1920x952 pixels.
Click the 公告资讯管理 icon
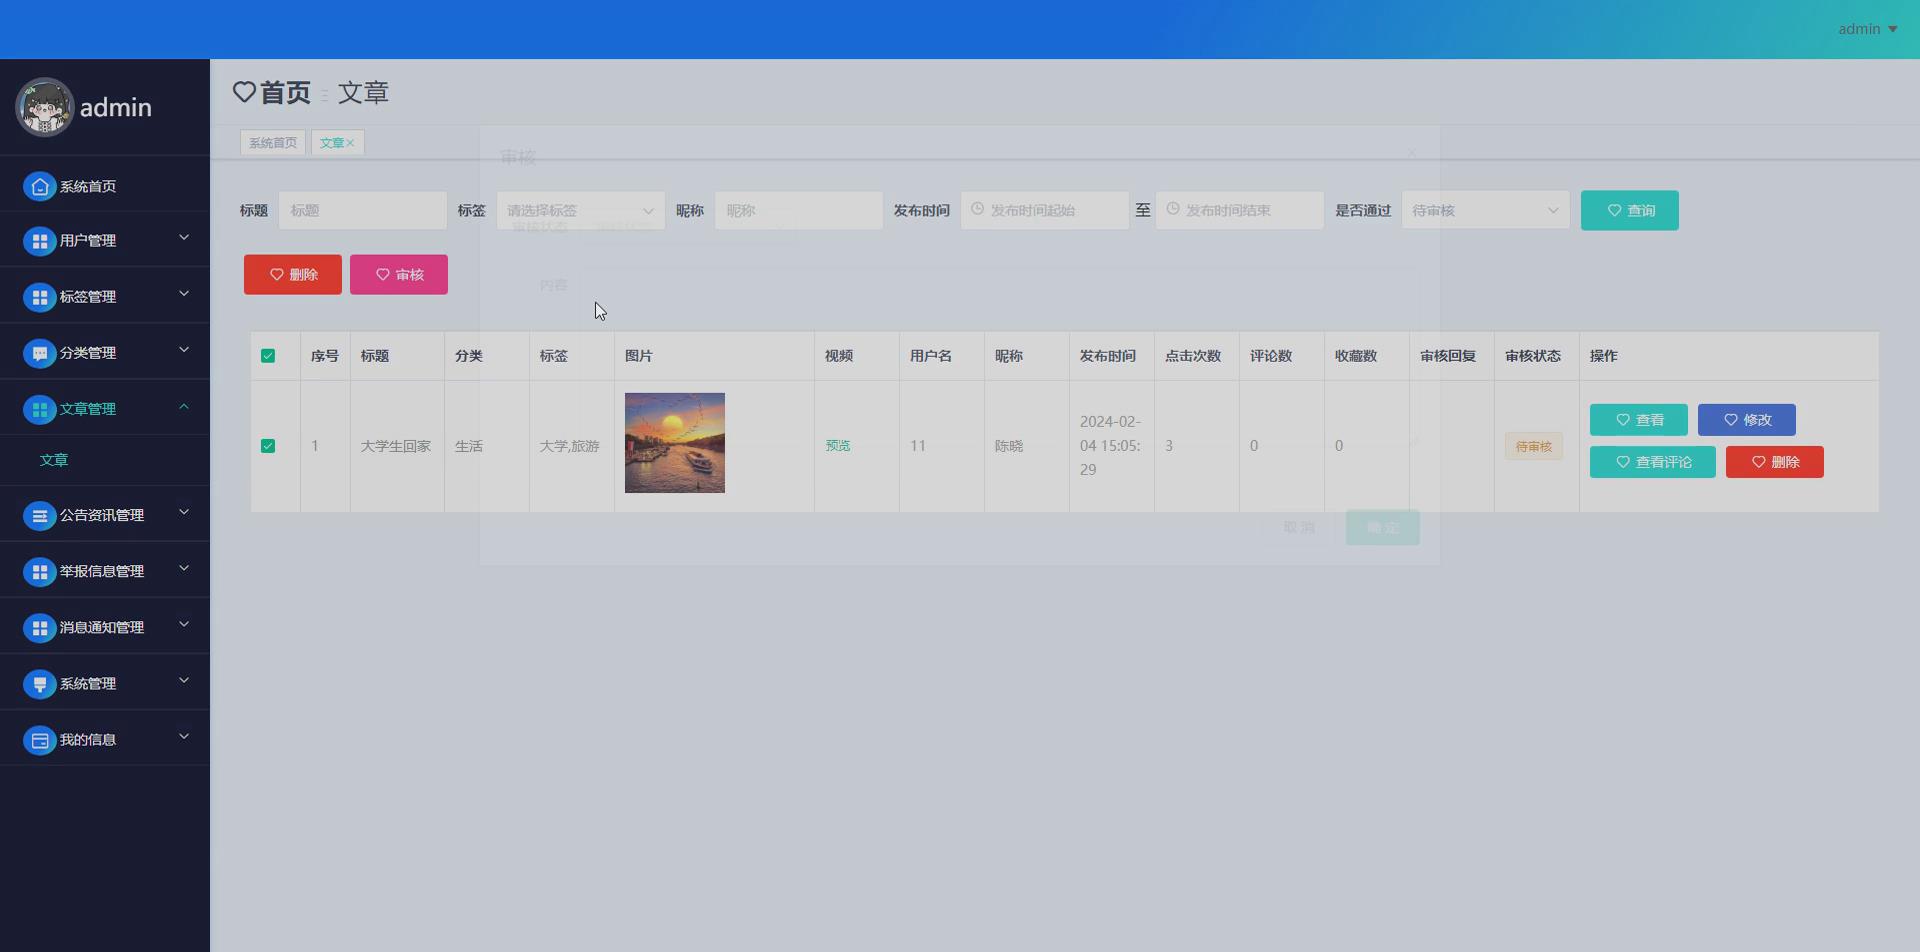[38, 515]
